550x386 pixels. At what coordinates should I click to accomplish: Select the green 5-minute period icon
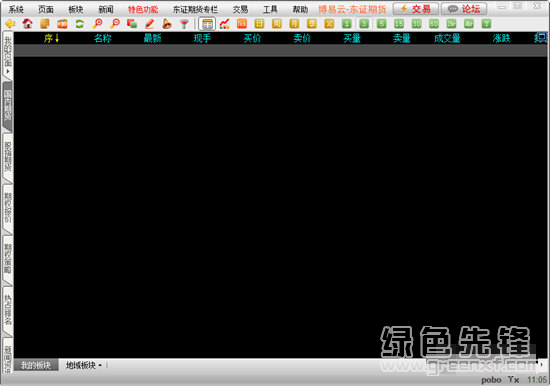(x=381, y=24)
